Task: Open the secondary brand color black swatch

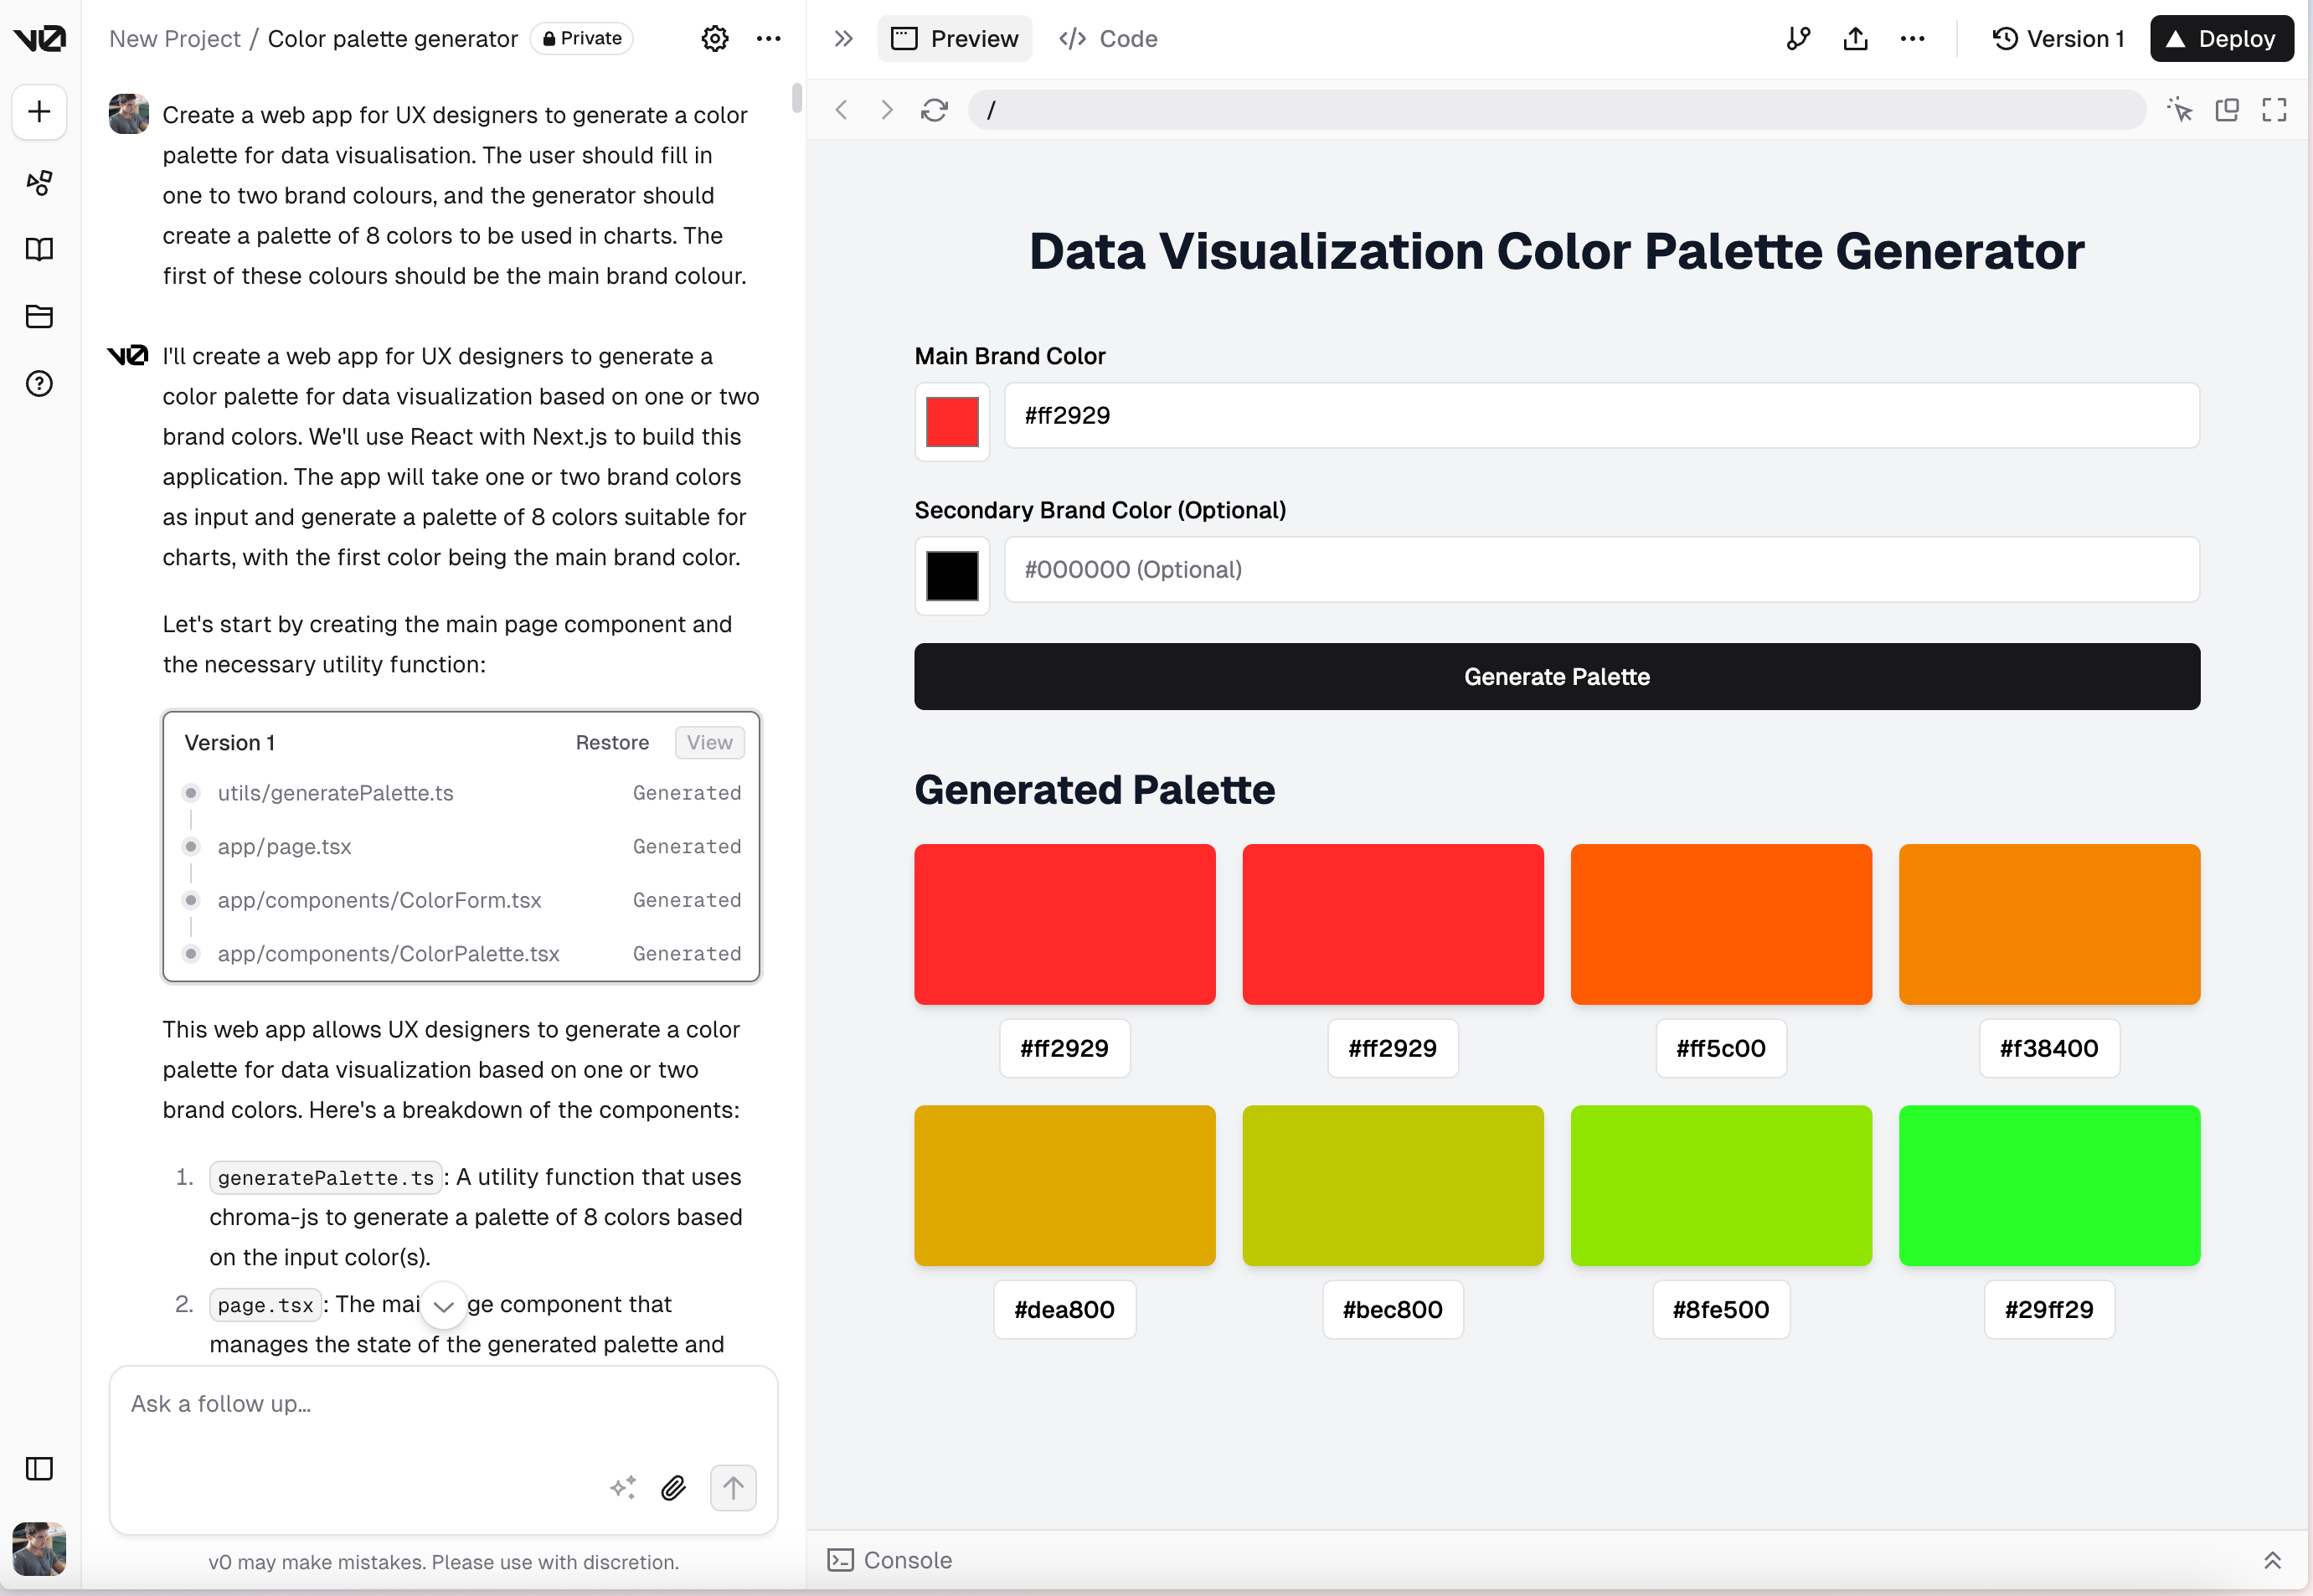Action: (952, 575)
